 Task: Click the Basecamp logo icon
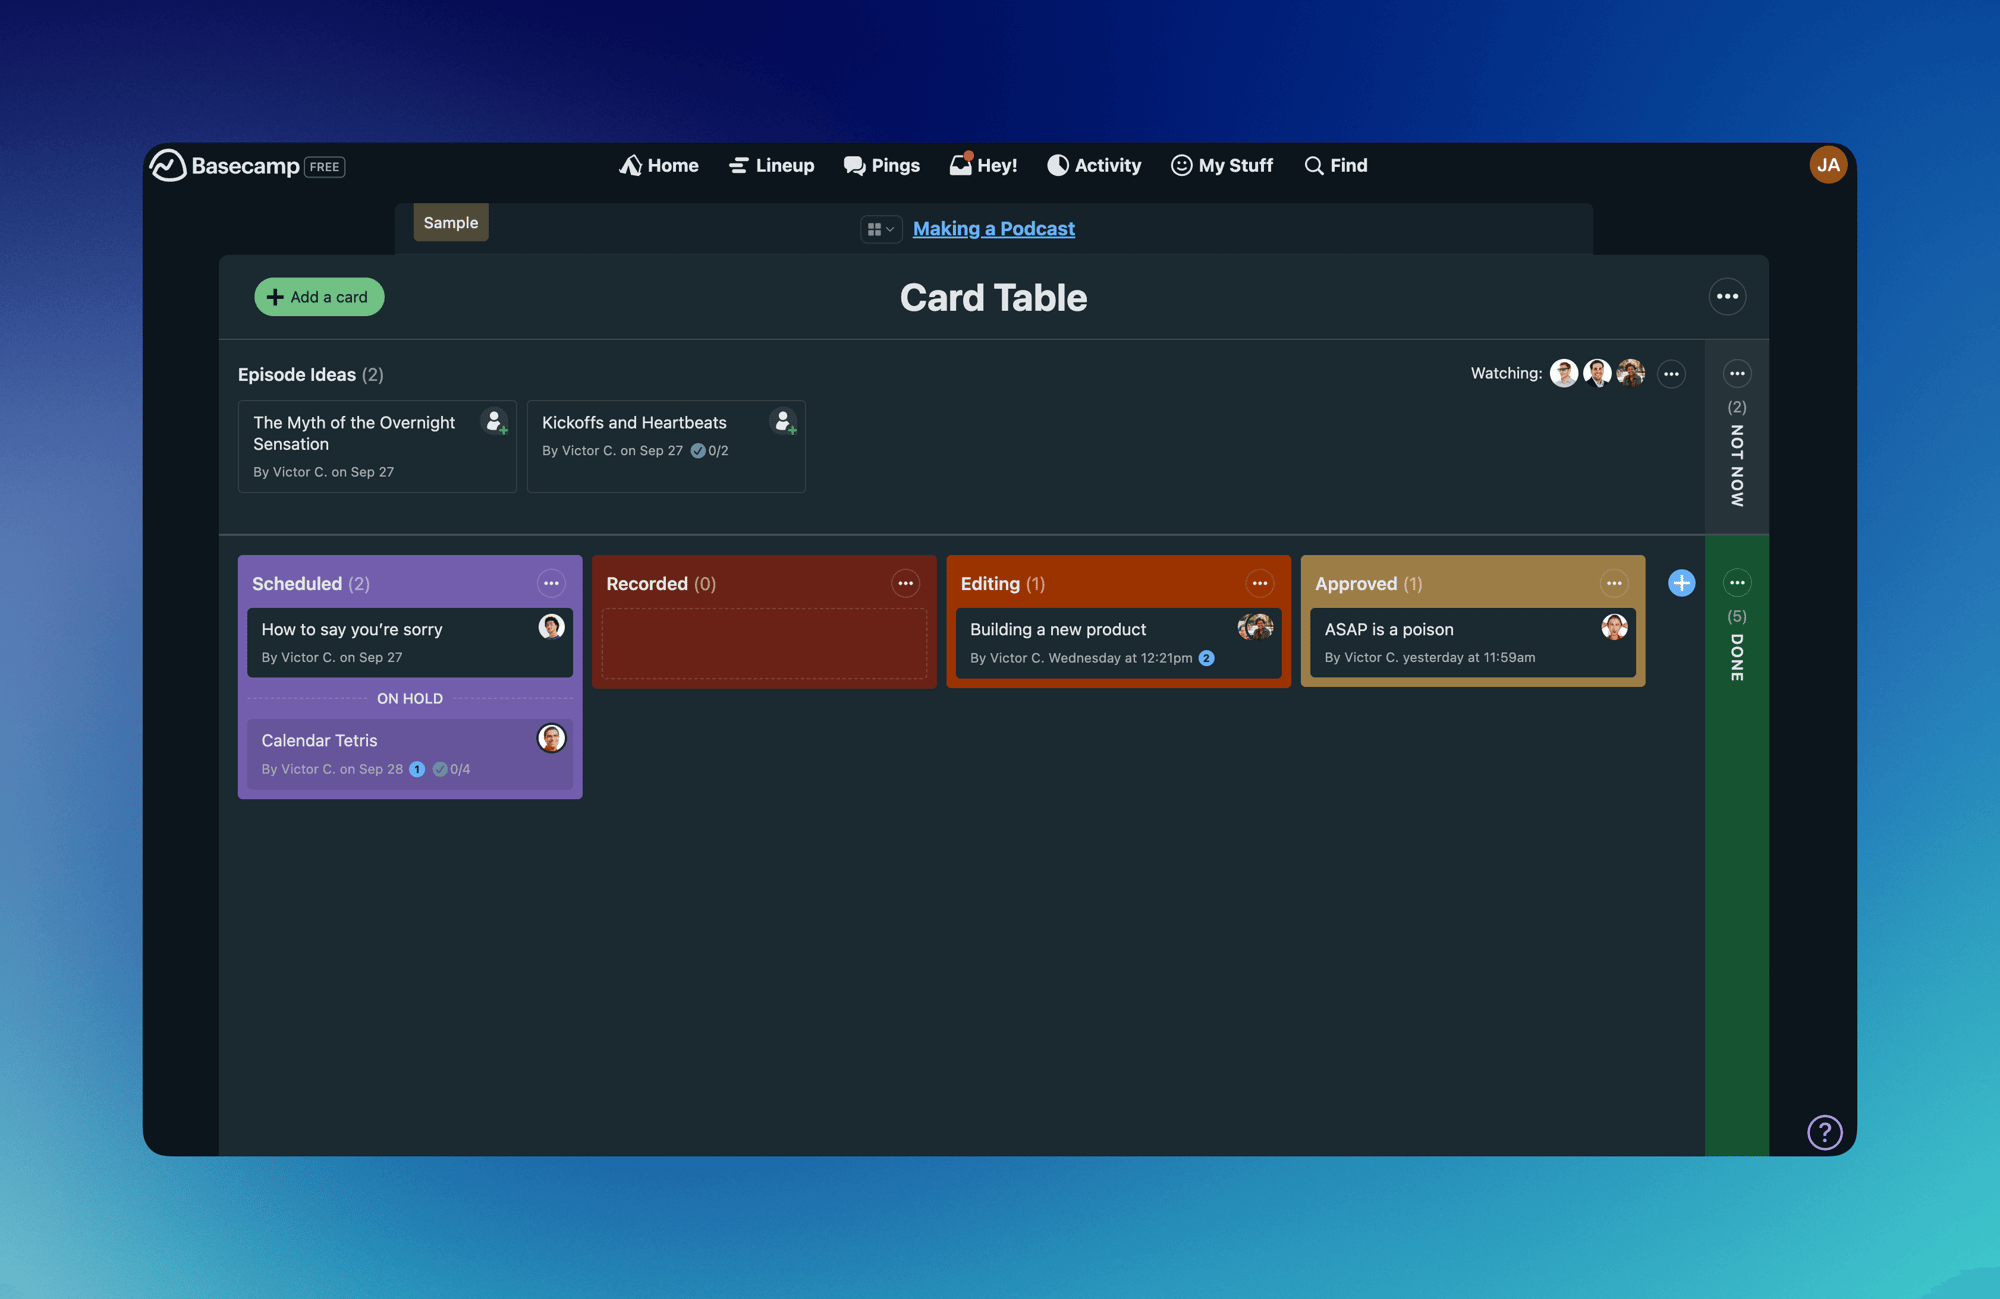[x=168, y=166]
